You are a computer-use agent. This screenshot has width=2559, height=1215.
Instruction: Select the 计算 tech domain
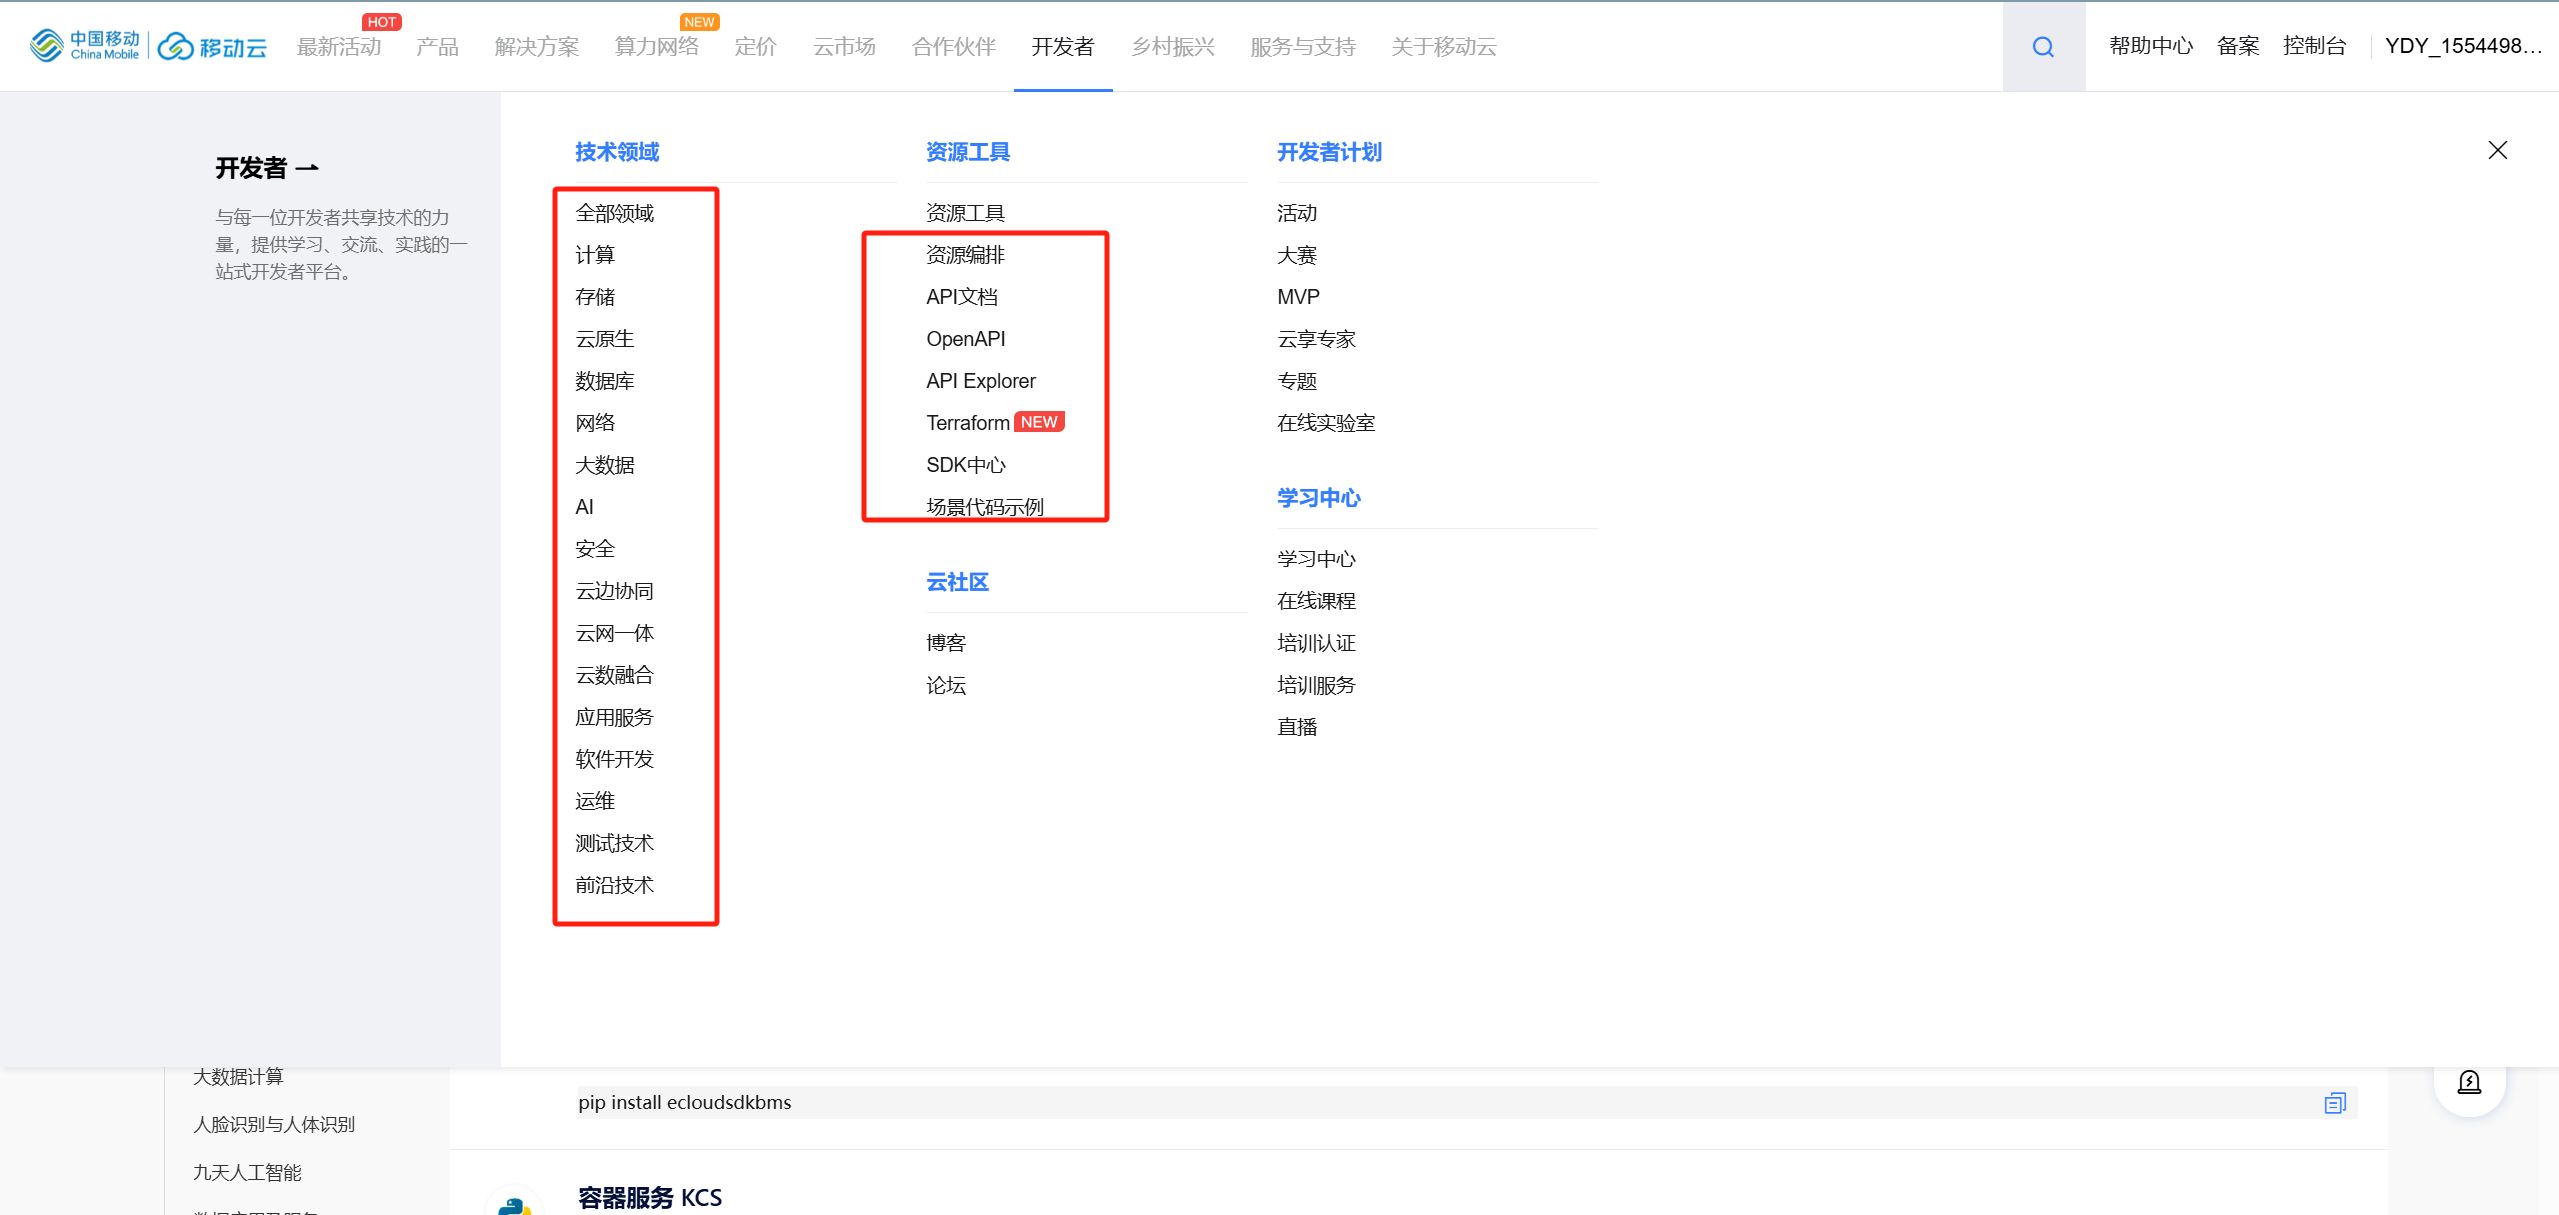tap(595, 255)
